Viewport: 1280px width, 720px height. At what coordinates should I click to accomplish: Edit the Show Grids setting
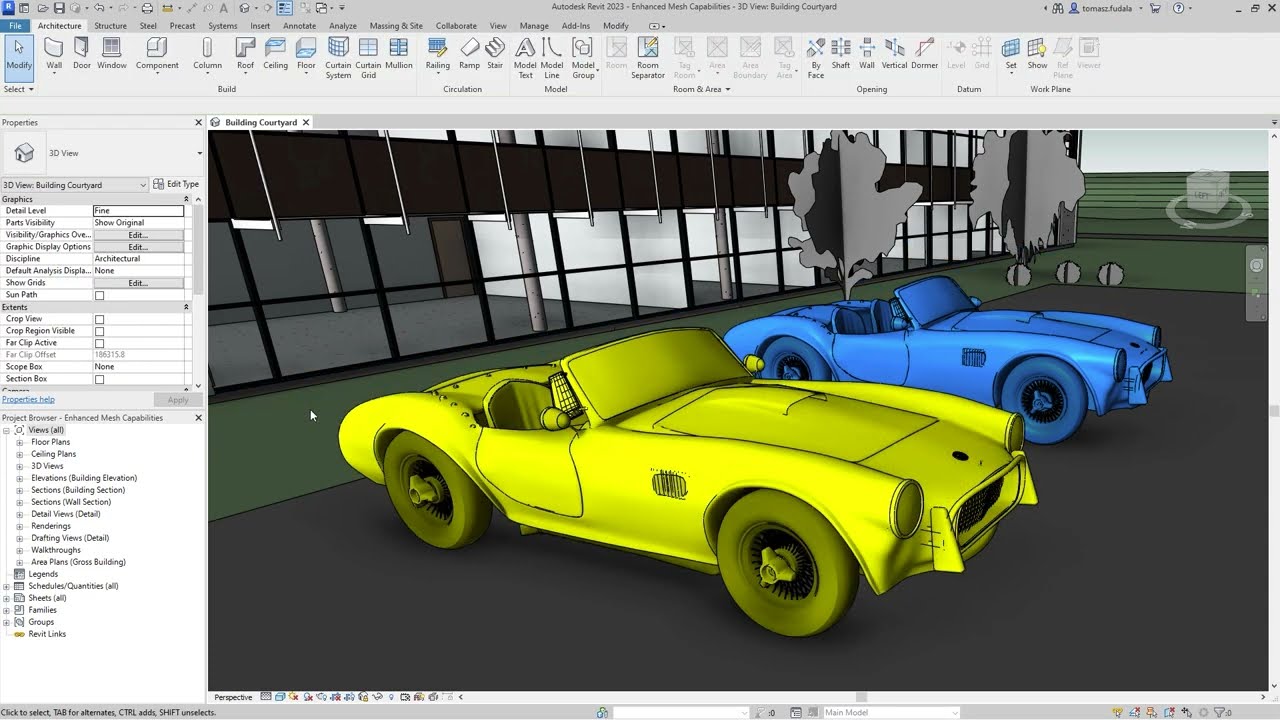(x=138, y=283)
